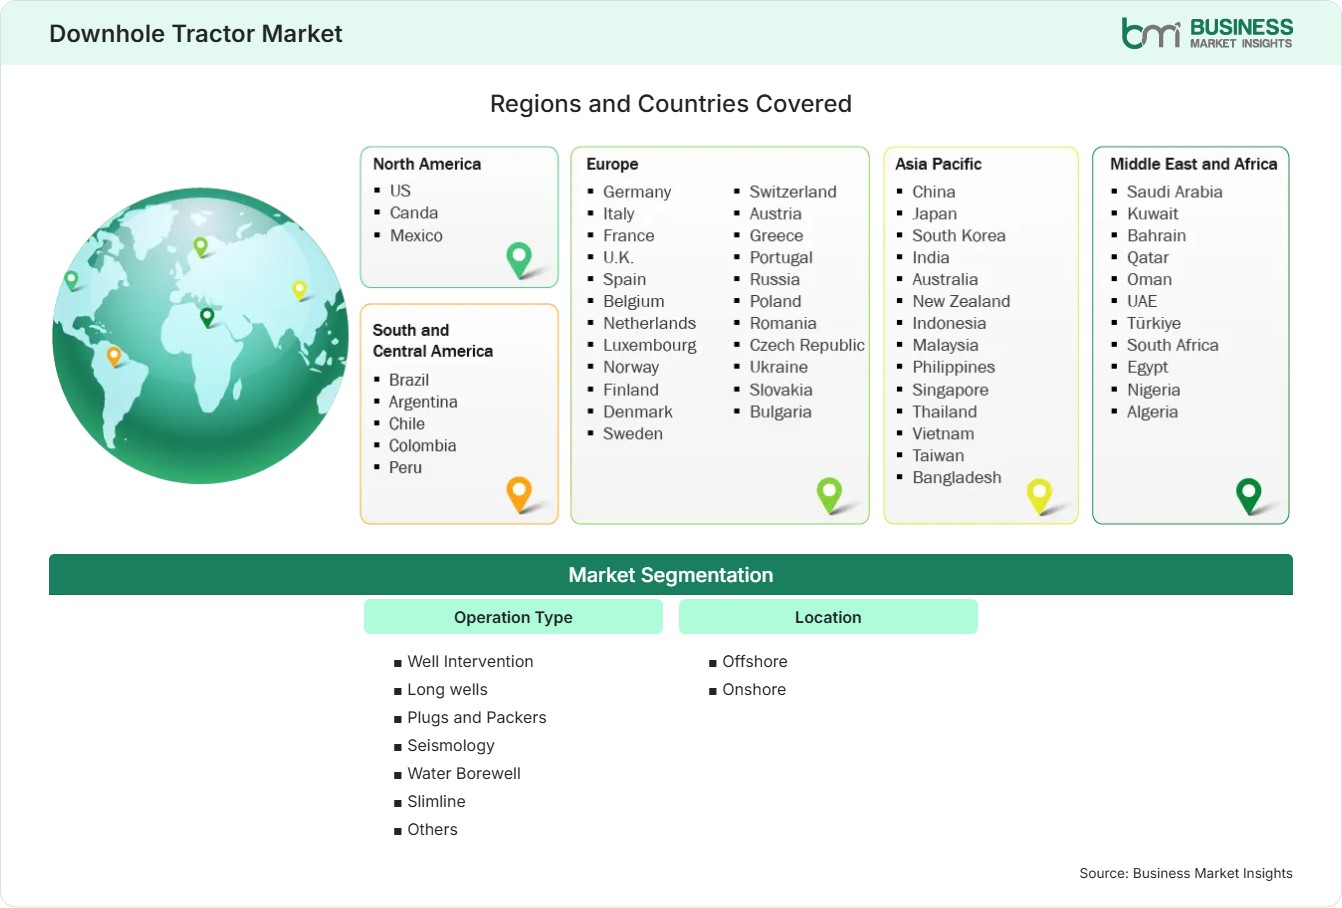The image size is (1342, 908).
Task: Click 'Onshore' under Location
Action: tap(754, 689)
